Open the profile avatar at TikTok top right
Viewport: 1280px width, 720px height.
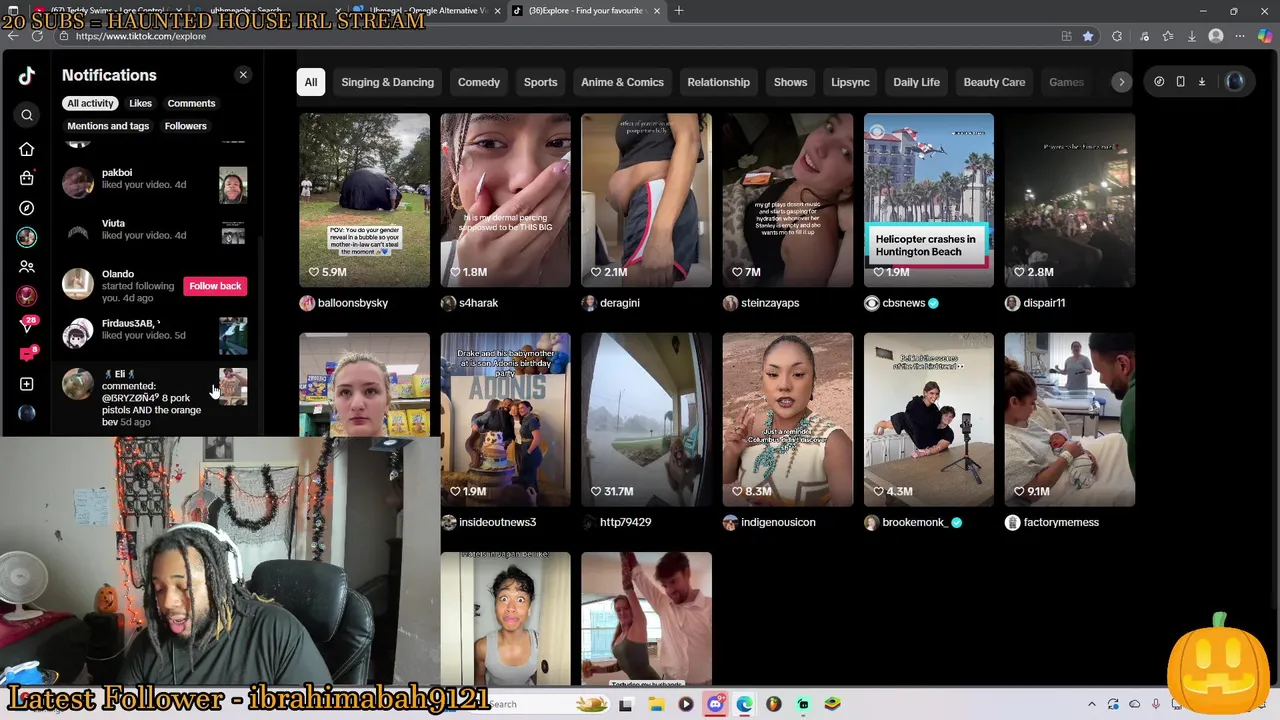pos(1235,82)
